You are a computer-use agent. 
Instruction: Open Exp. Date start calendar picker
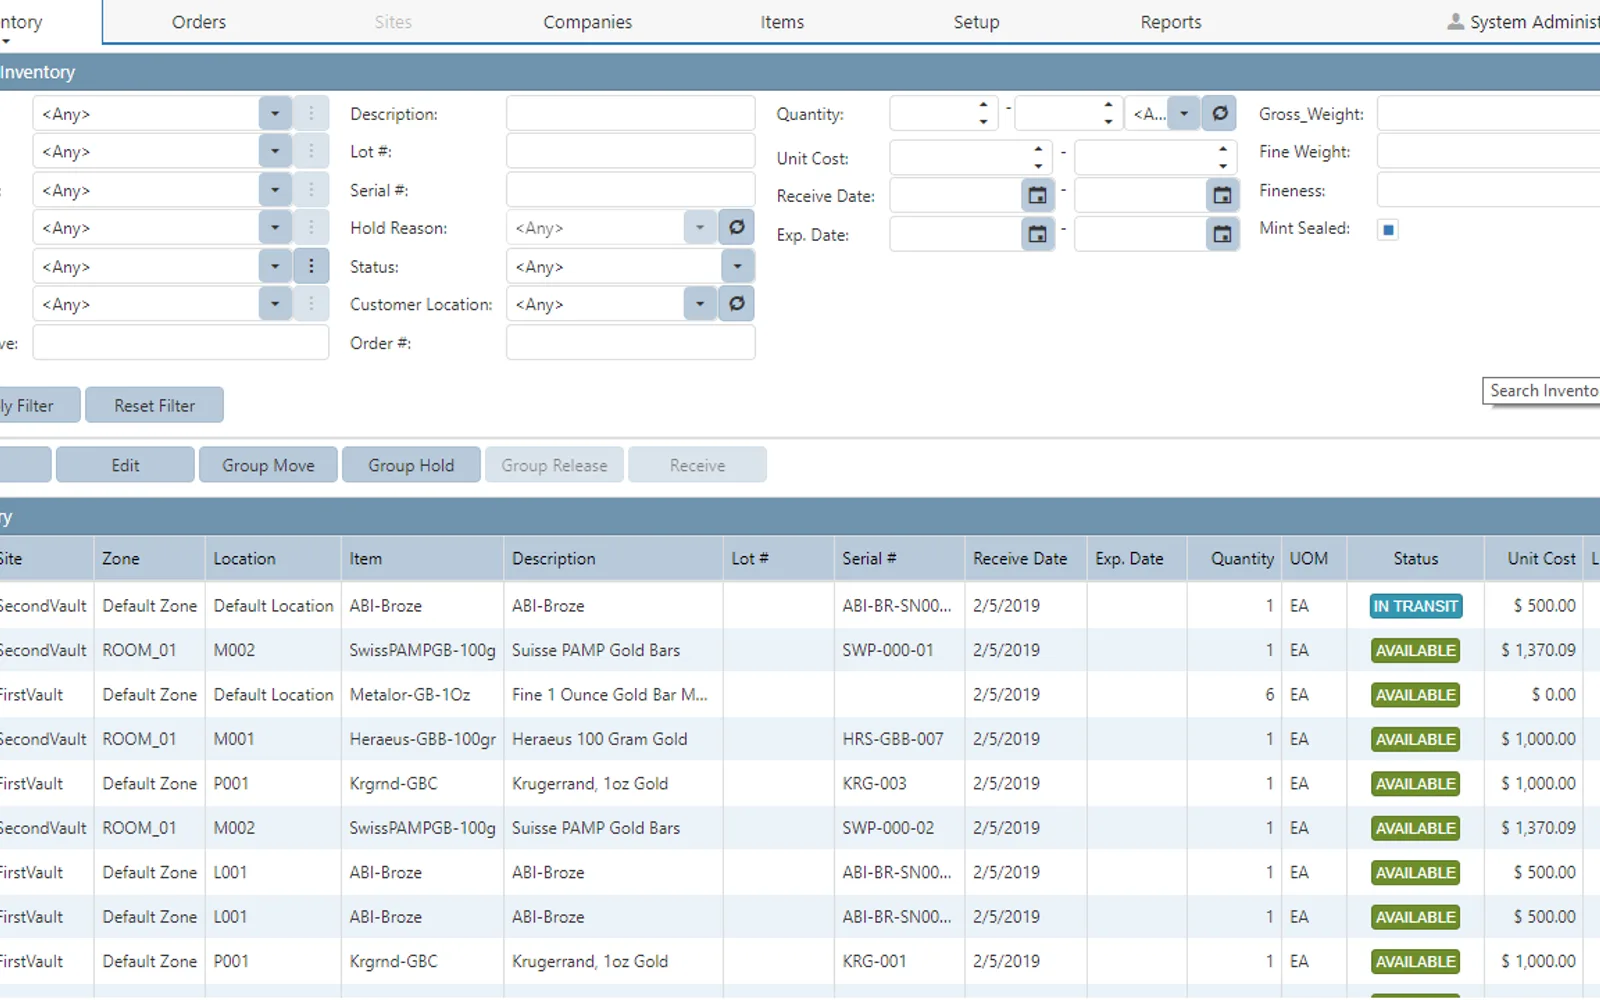(x=1038, y=235)
